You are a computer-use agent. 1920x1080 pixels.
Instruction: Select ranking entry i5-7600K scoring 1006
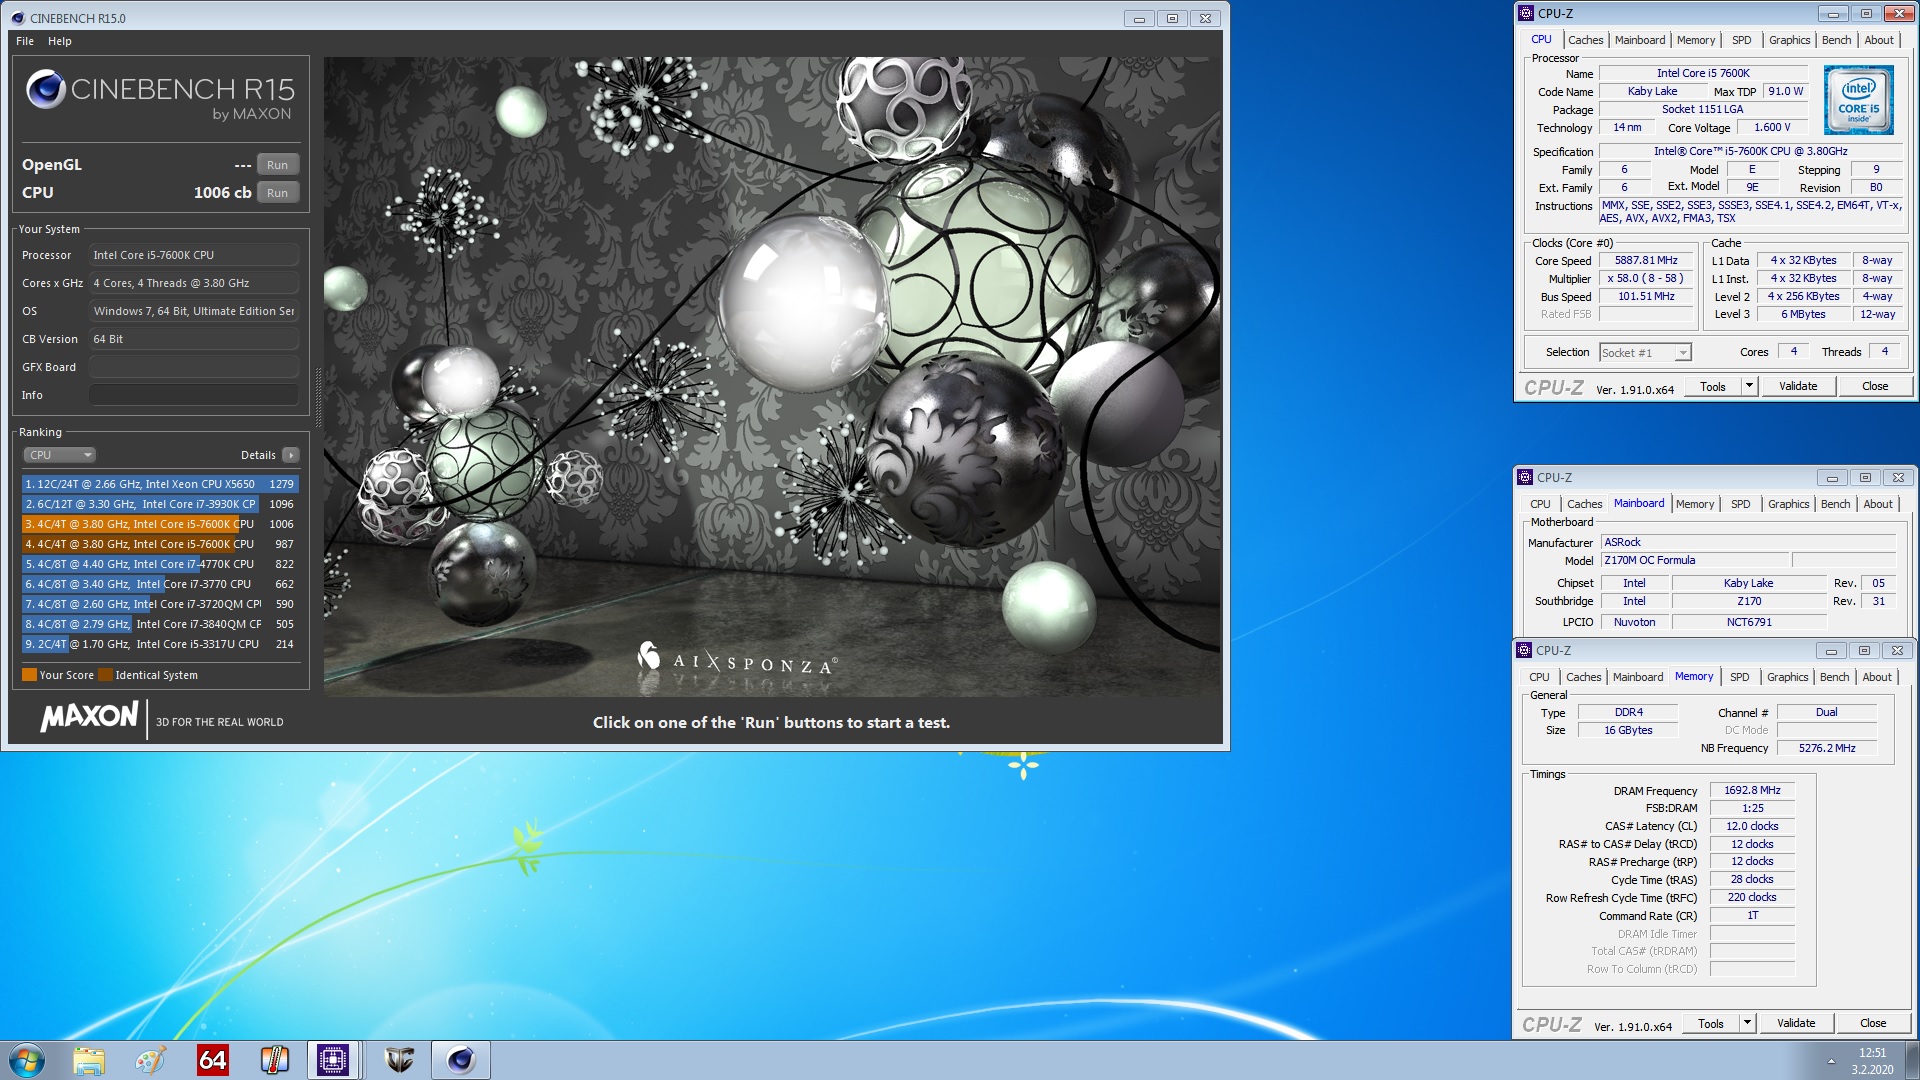[x=160, y=524]
